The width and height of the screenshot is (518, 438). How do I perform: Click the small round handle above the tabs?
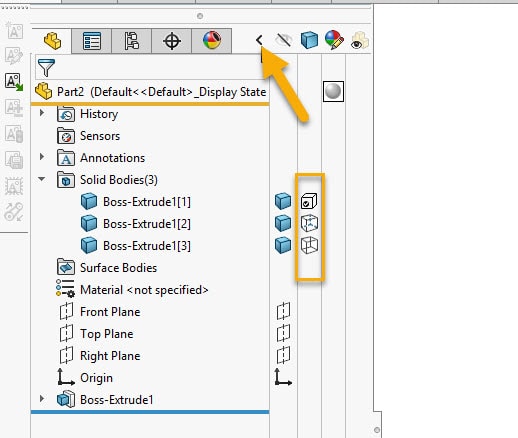tap(200, 16)
